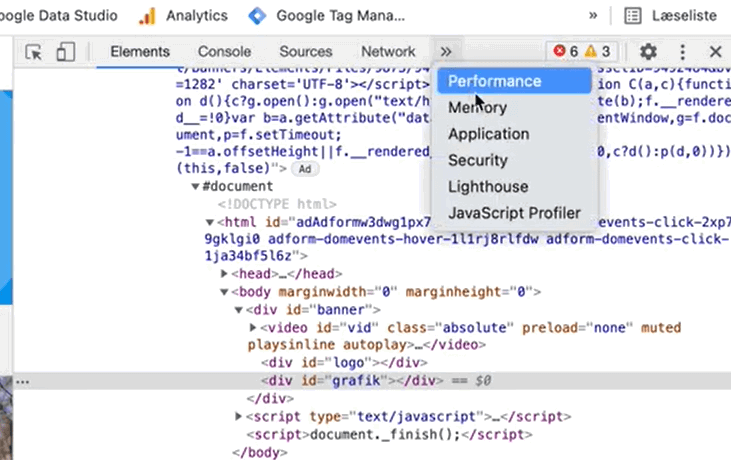Open the row actions ellipsis
731x460 pixels.
(x=22, y=382)
